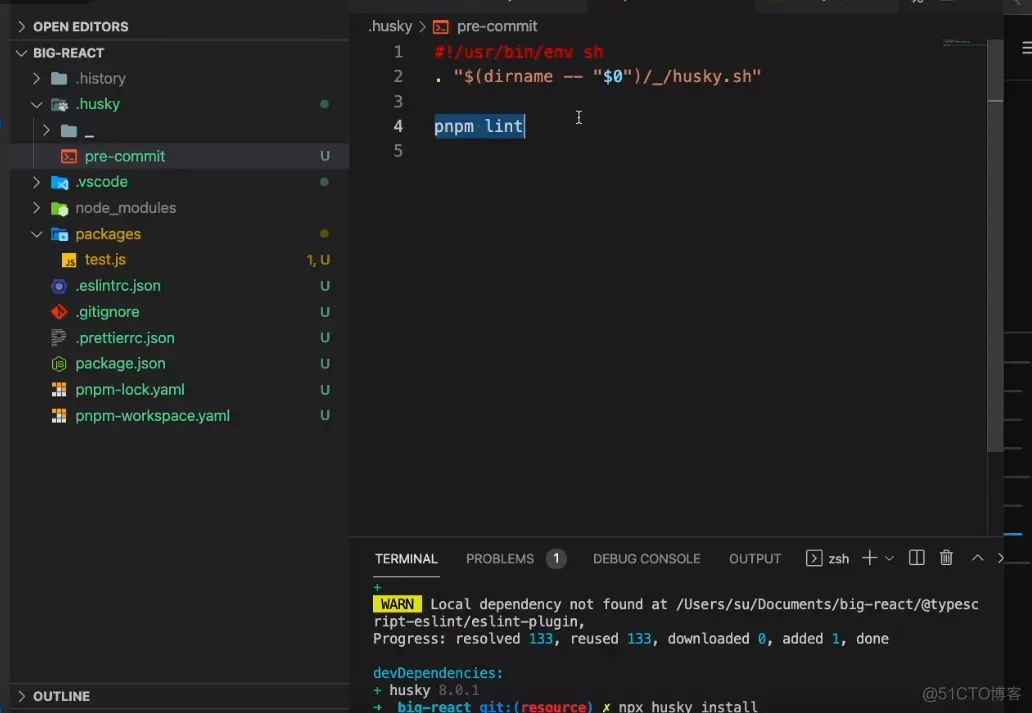The image size is (1032, 713).
Task: Expand the .vscode folder chevron
Action: point(36,182)
